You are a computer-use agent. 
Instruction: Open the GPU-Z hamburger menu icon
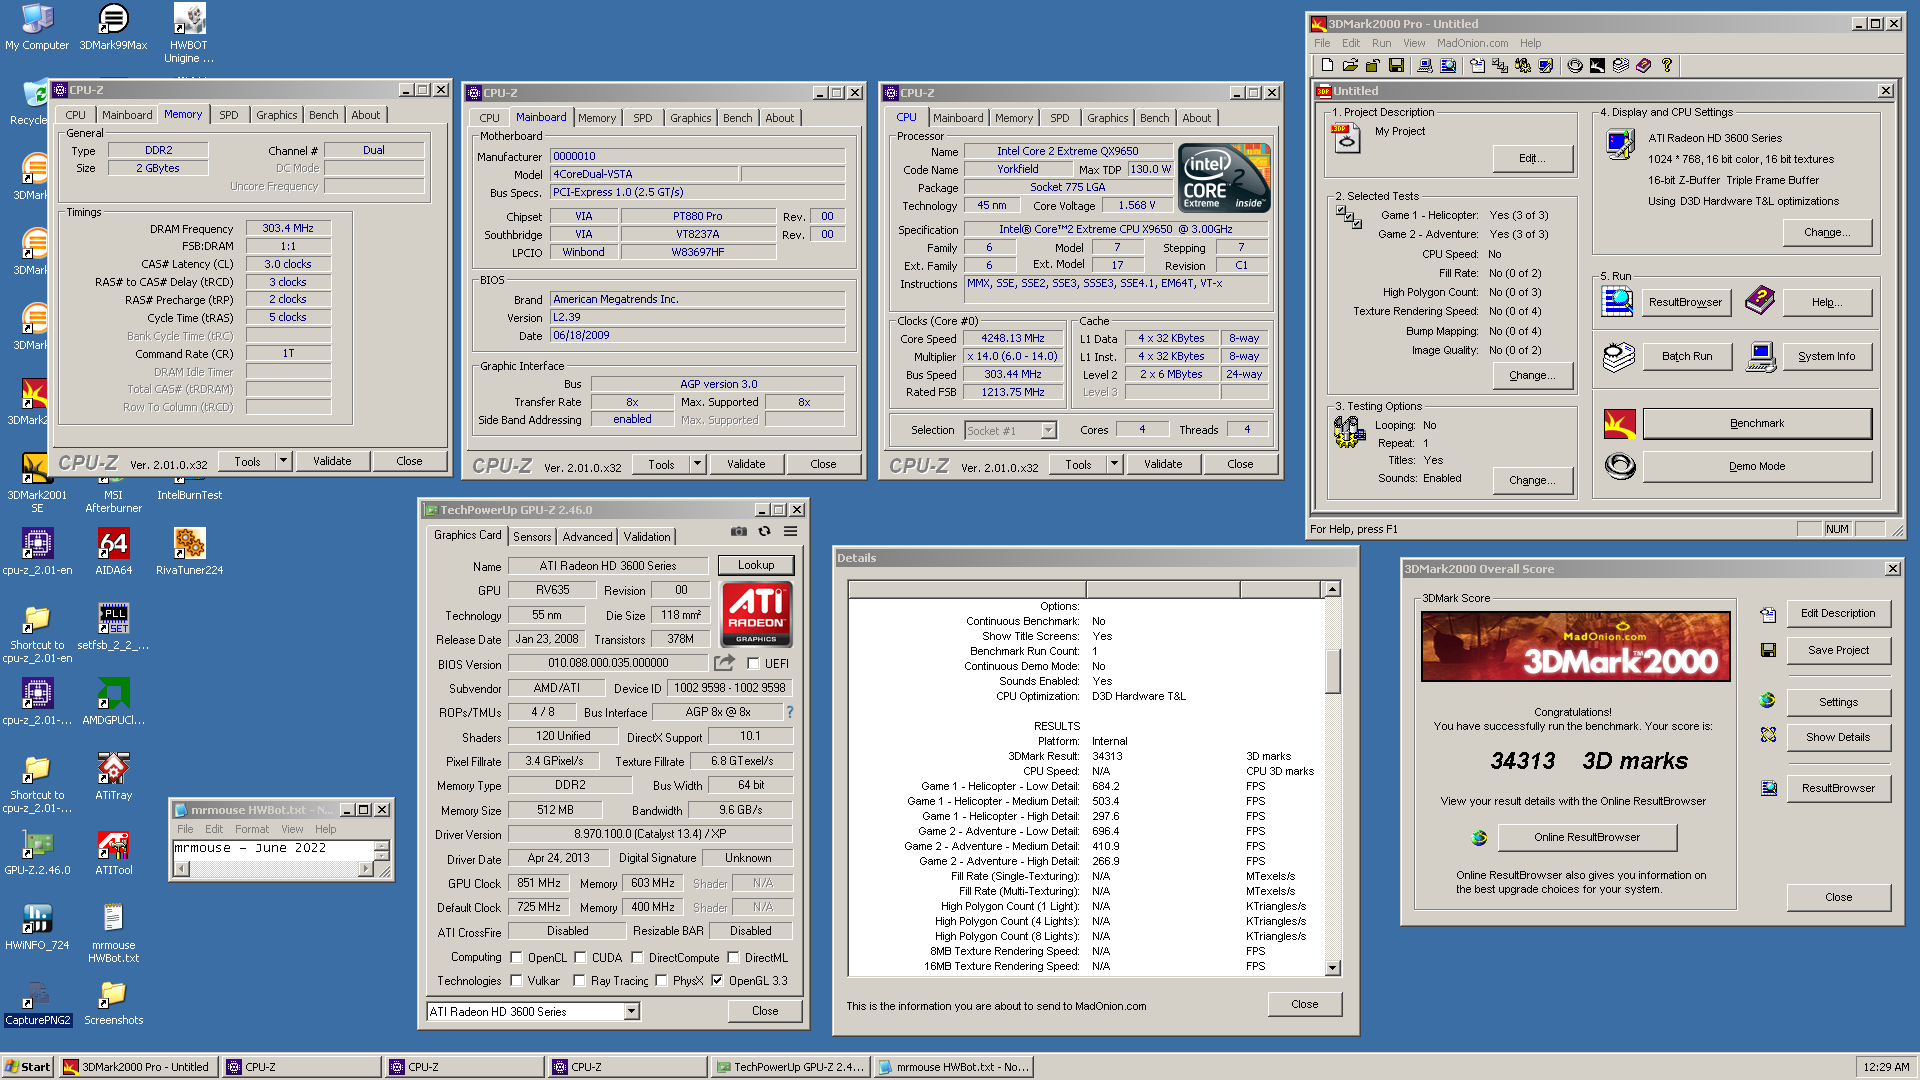pyautogui.click(x=790, y=532)
